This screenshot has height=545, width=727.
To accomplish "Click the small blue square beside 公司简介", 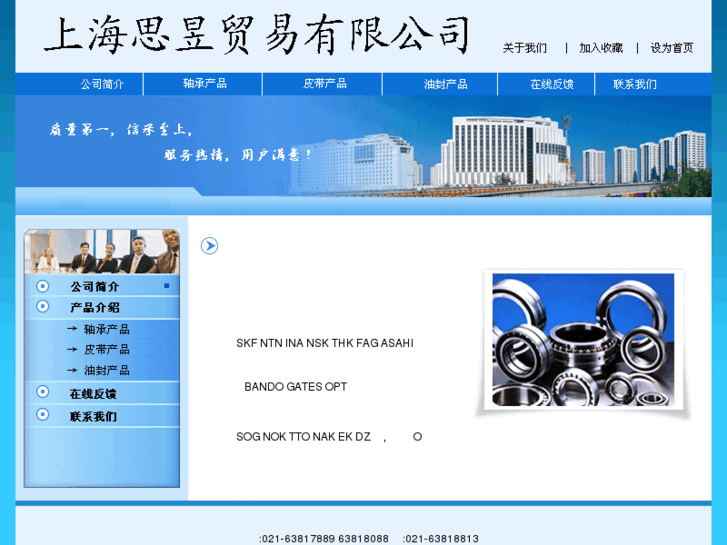I will coord(166,286).
